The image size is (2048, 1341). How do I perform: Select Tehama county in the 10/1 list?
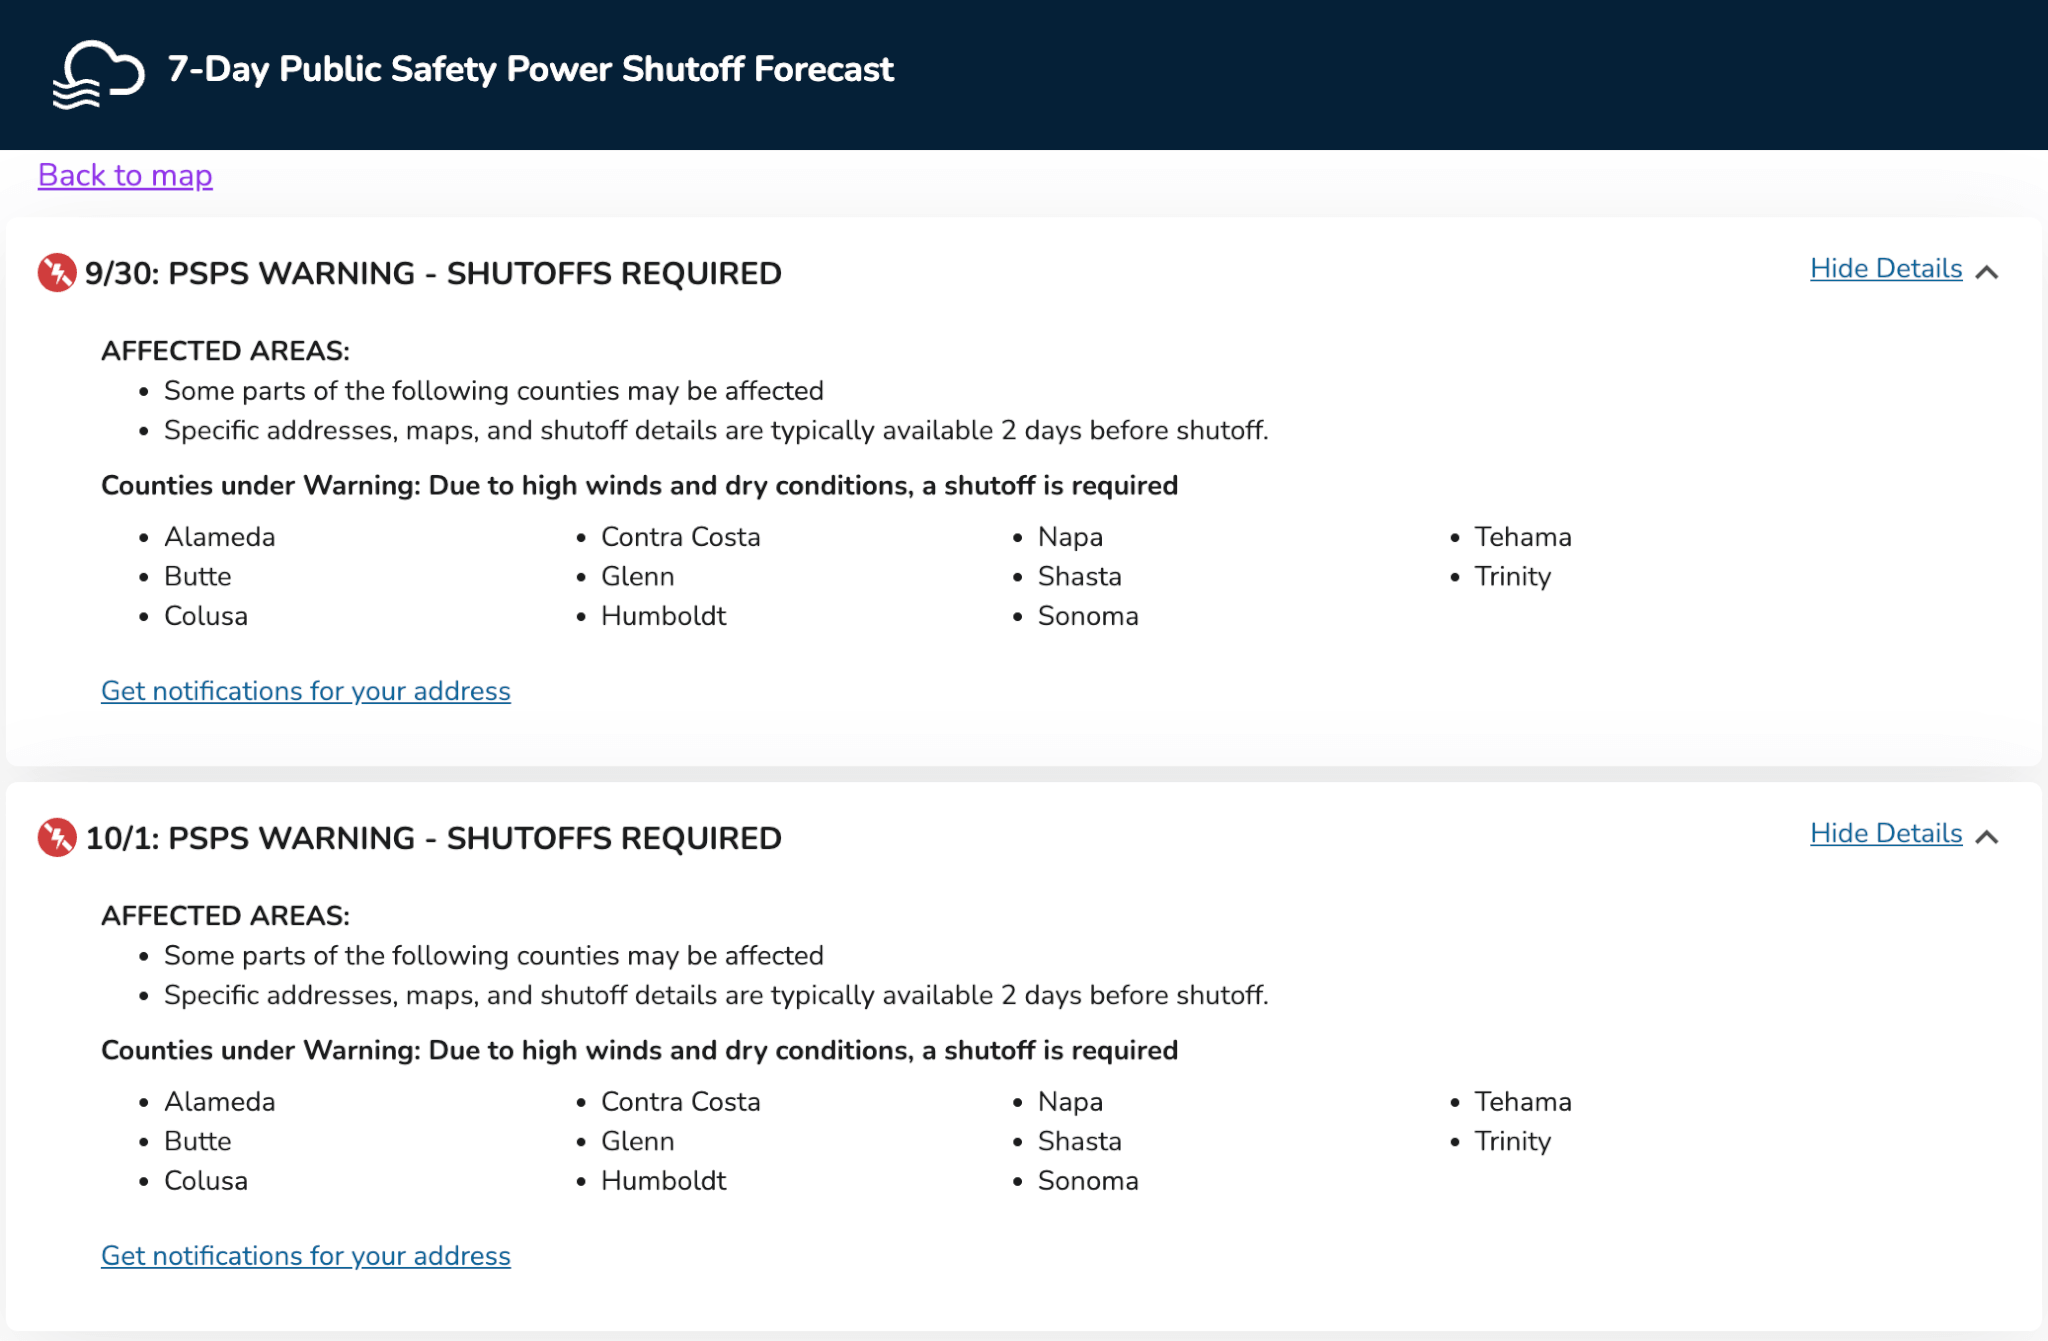point(1523,1102)
